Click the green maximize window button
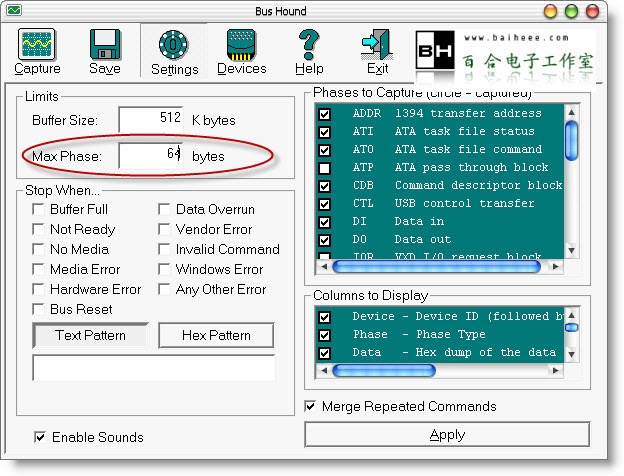This screenshot has width=624, height=476. pyautogui.click(x=571, y=11)
